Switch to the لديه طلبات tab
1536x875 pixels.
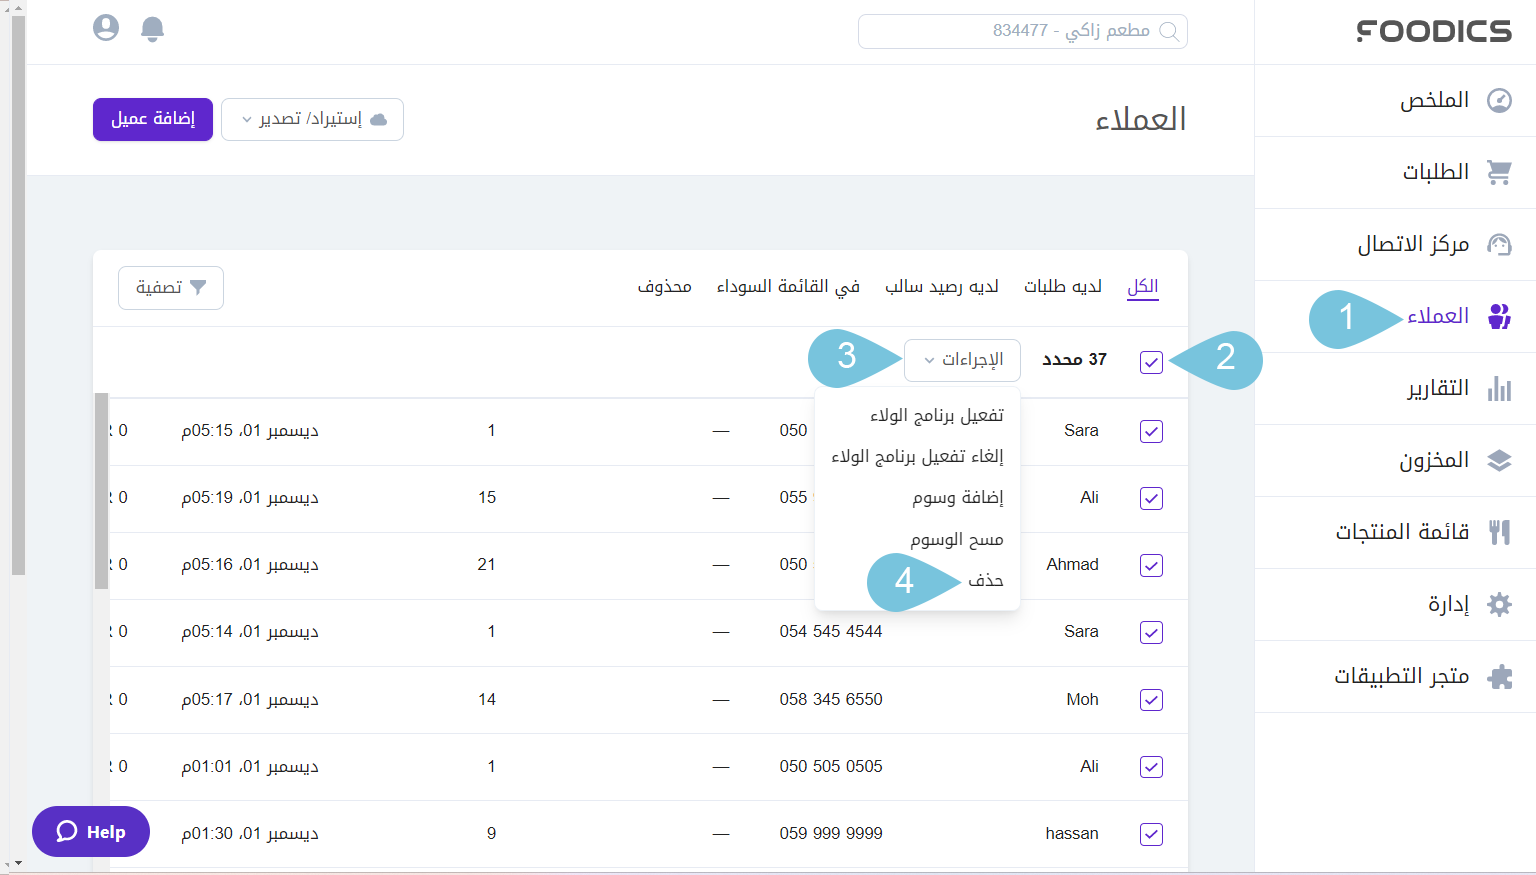[x=1062, y=287]
